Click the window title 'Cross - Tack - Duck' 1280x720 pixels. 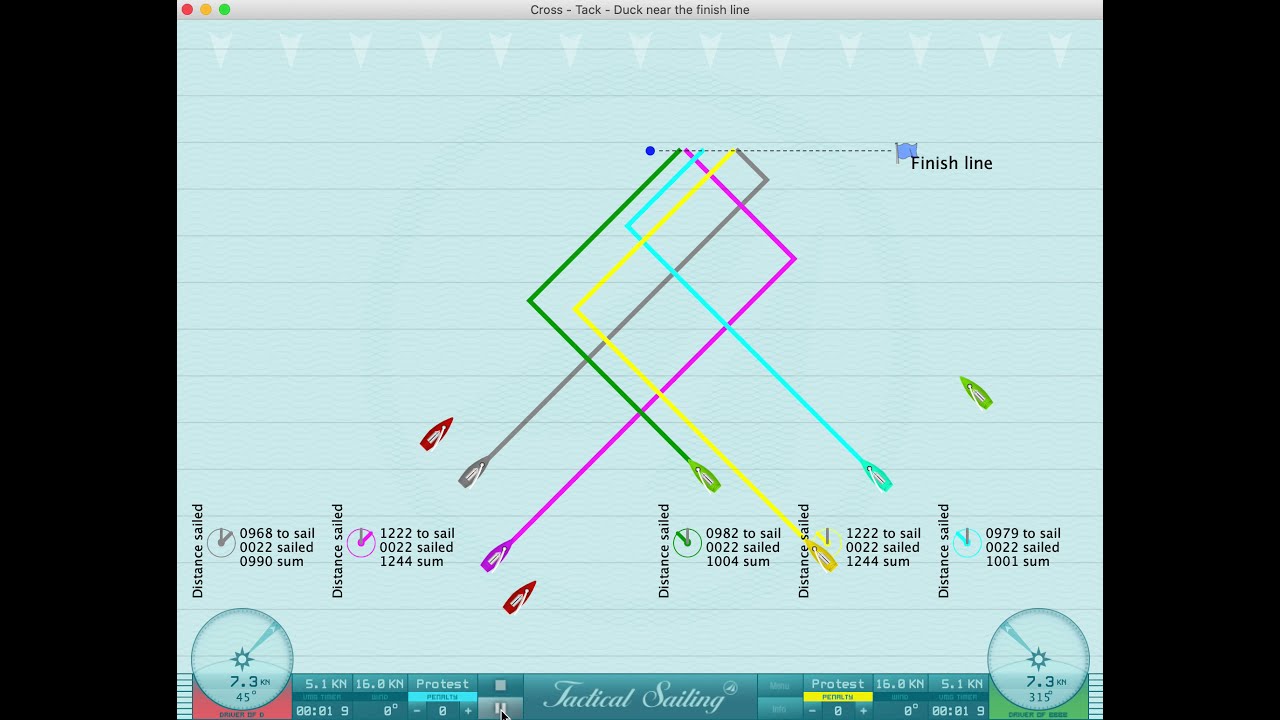pos(640,10)
